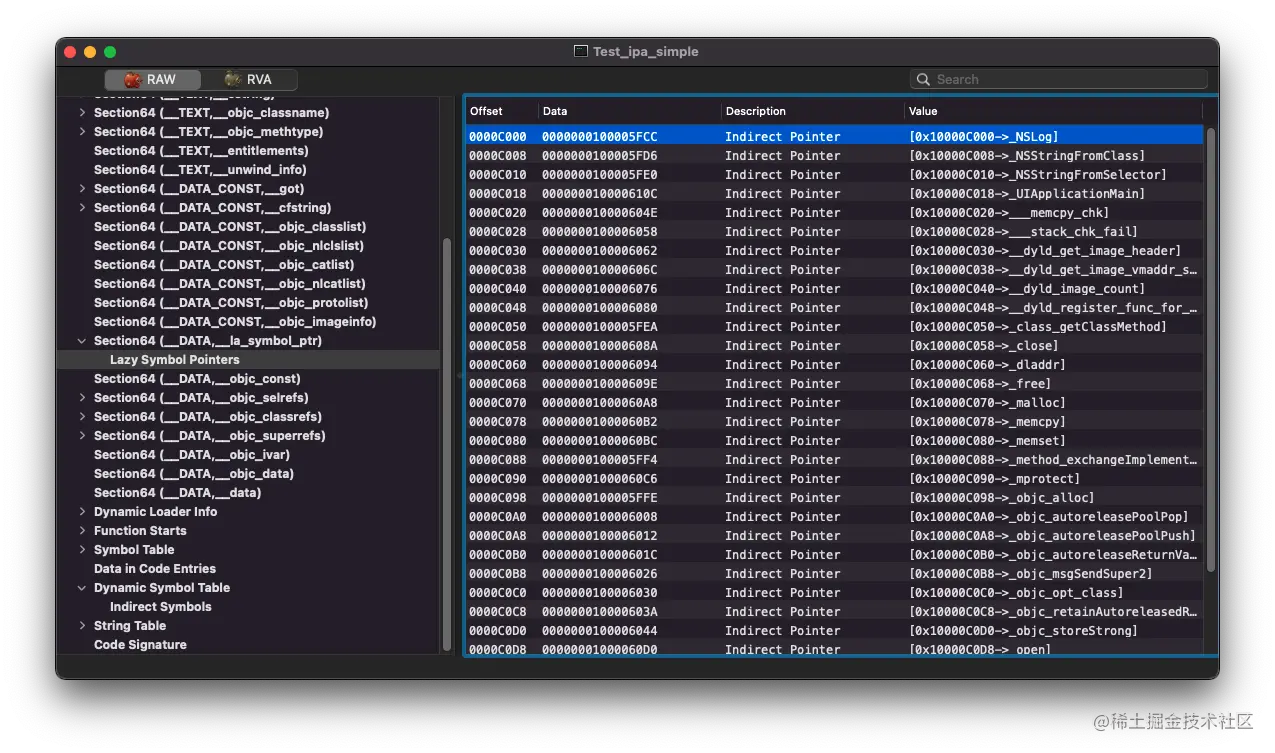Expand Section64 (__DATA,__objc_selrefs) node
The height and width of the screenshot is (753, 1275).
[82, 398]
